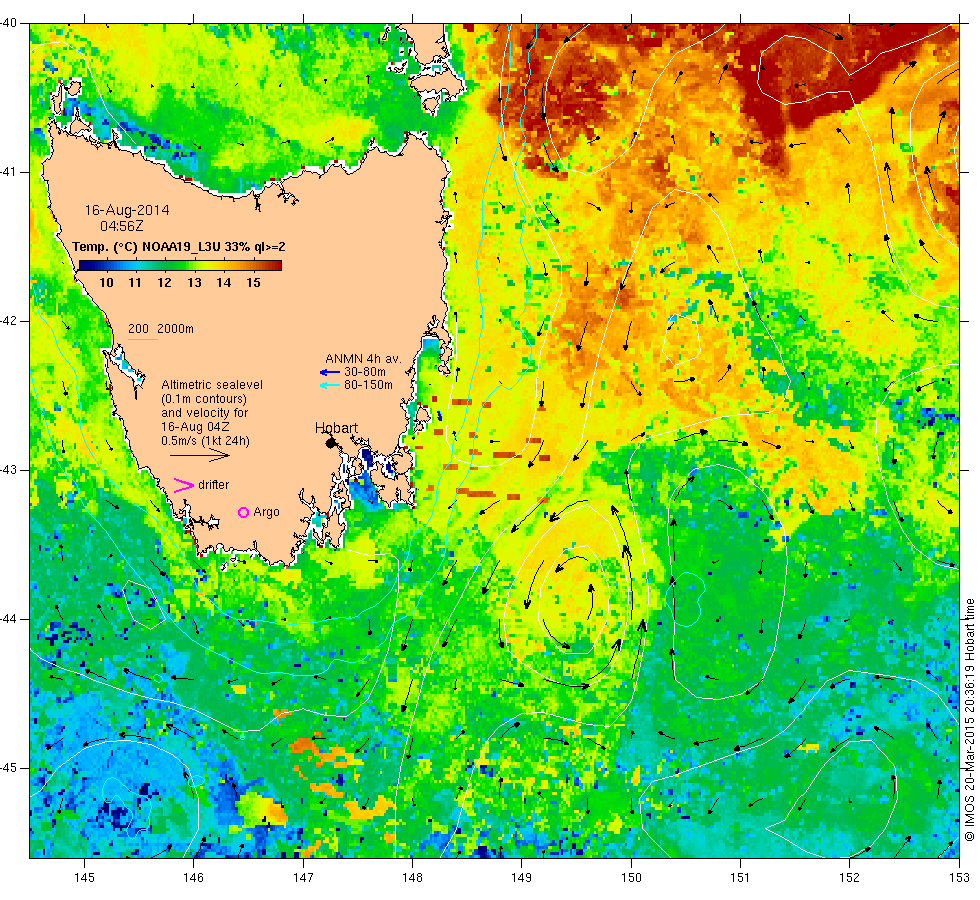This screenshot has height=900, width=980.
Task: Click the Hobart city label
Action: [x=336, y=428]
